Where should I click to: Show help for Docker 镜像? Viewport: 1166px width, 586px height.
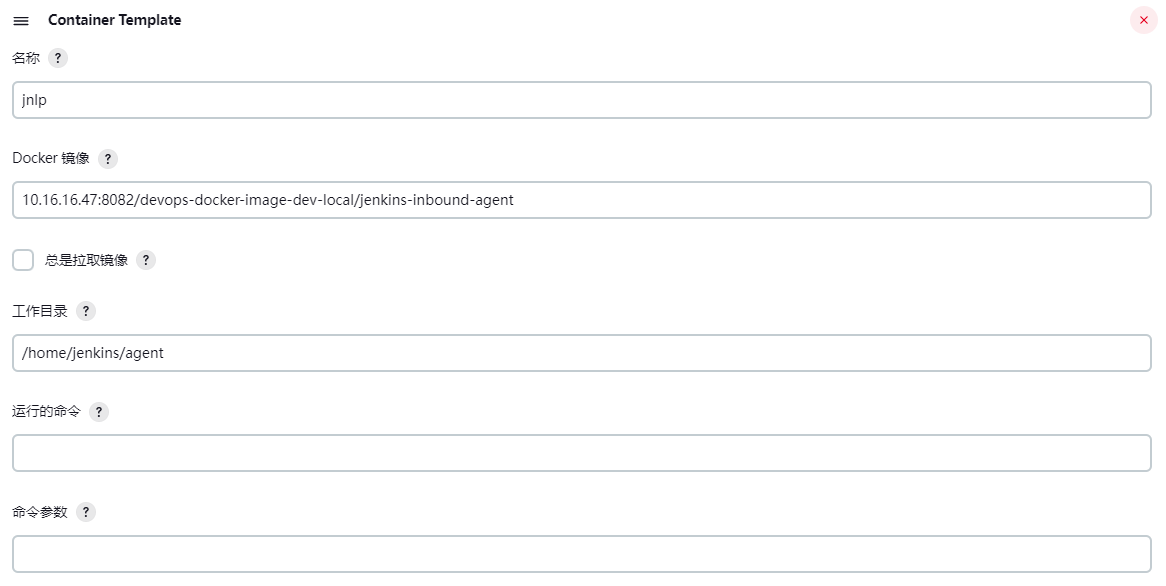[108, 159]
